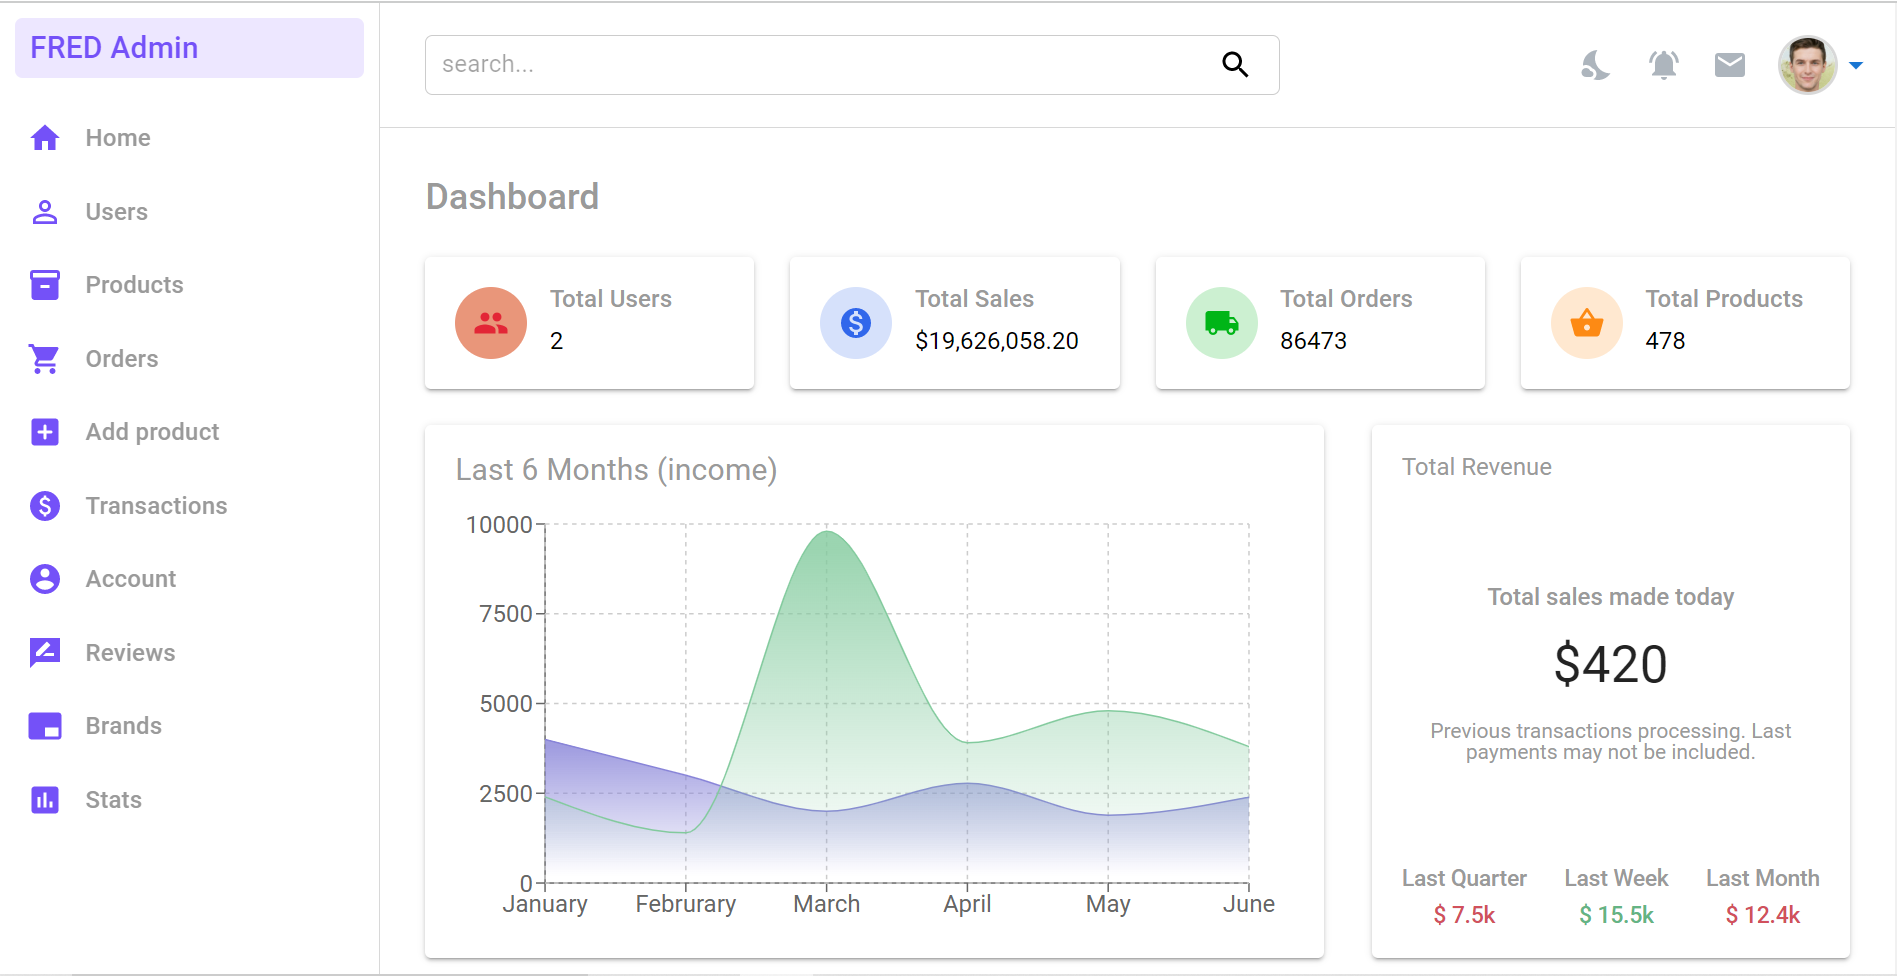The image size is (1897, 976).
Task: Open the Users menu item
Action: click(x=117, y=212)
